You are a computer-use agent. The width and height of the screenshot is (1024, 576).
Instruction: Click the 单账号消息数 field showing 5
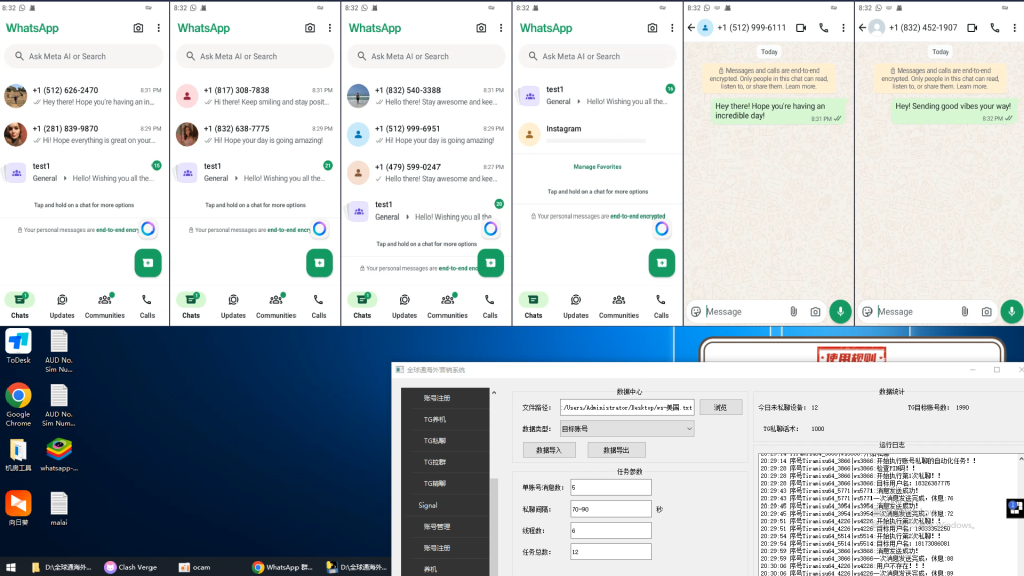pos(611,487)
